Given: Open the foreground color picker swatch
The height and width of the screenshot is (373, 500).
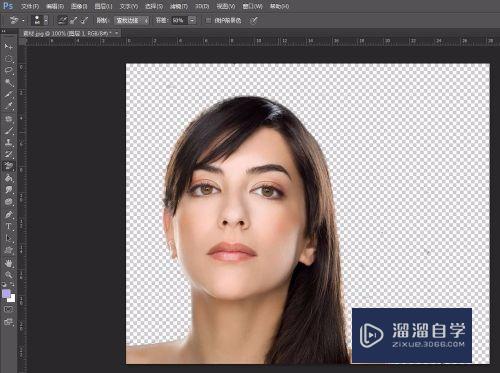Looking at the screenshot, I should click(6, 294).
